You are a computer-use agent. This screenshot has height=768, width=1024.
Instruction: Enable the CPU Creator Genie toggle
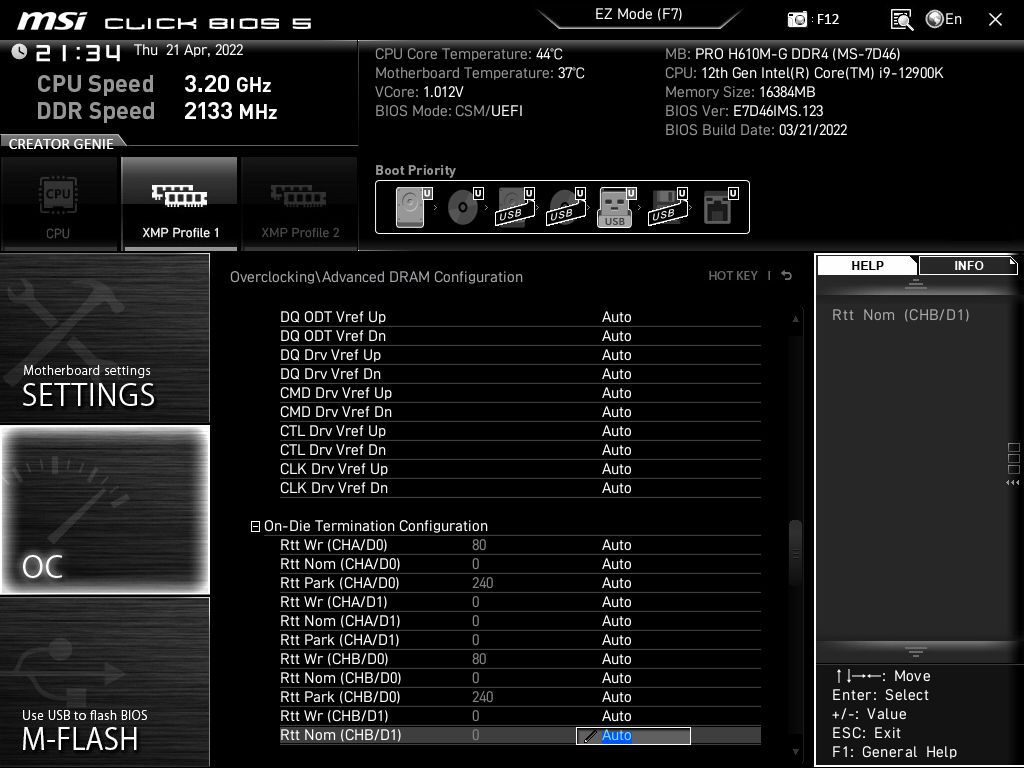point(58,204)
